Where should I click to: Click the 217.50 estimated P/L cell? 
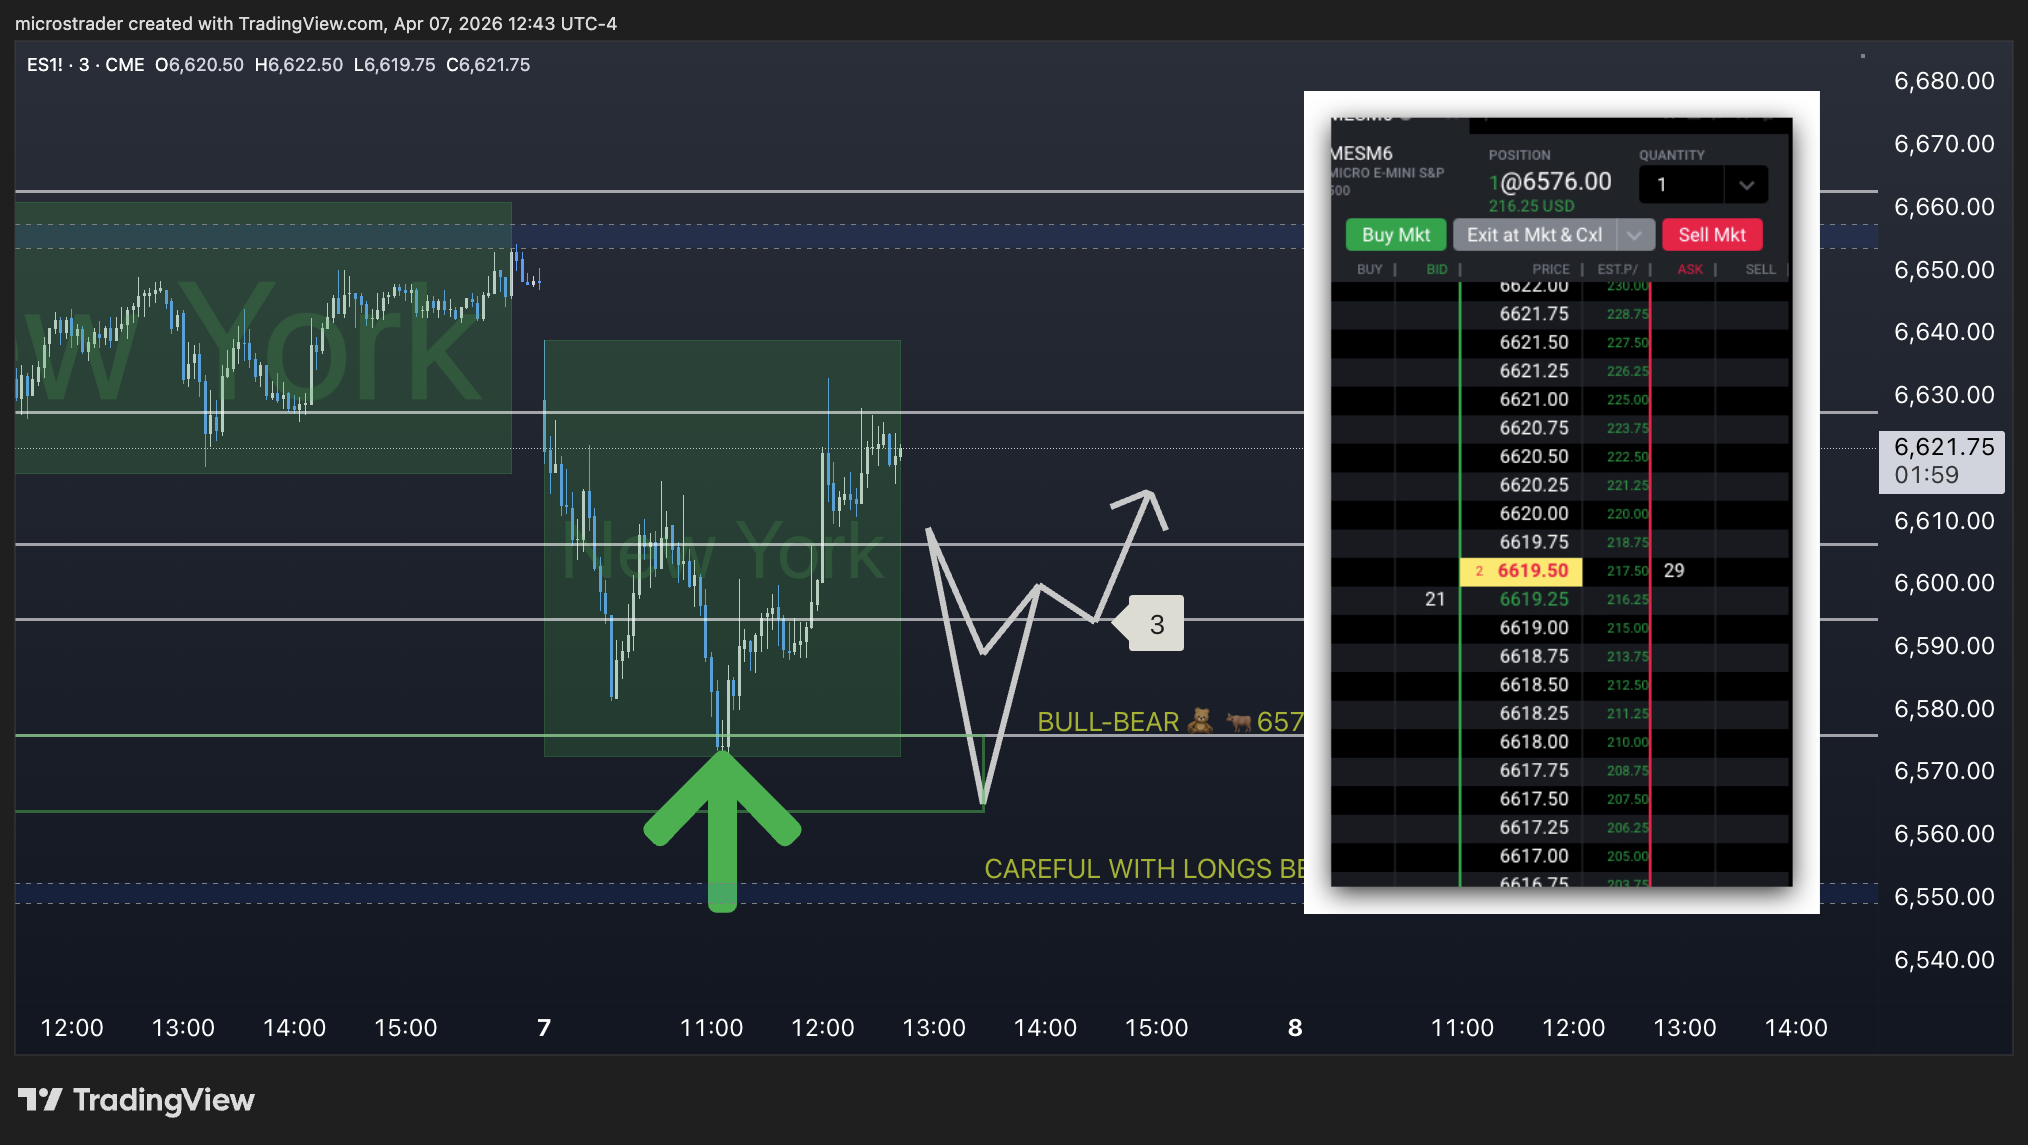coord(1627,571)
